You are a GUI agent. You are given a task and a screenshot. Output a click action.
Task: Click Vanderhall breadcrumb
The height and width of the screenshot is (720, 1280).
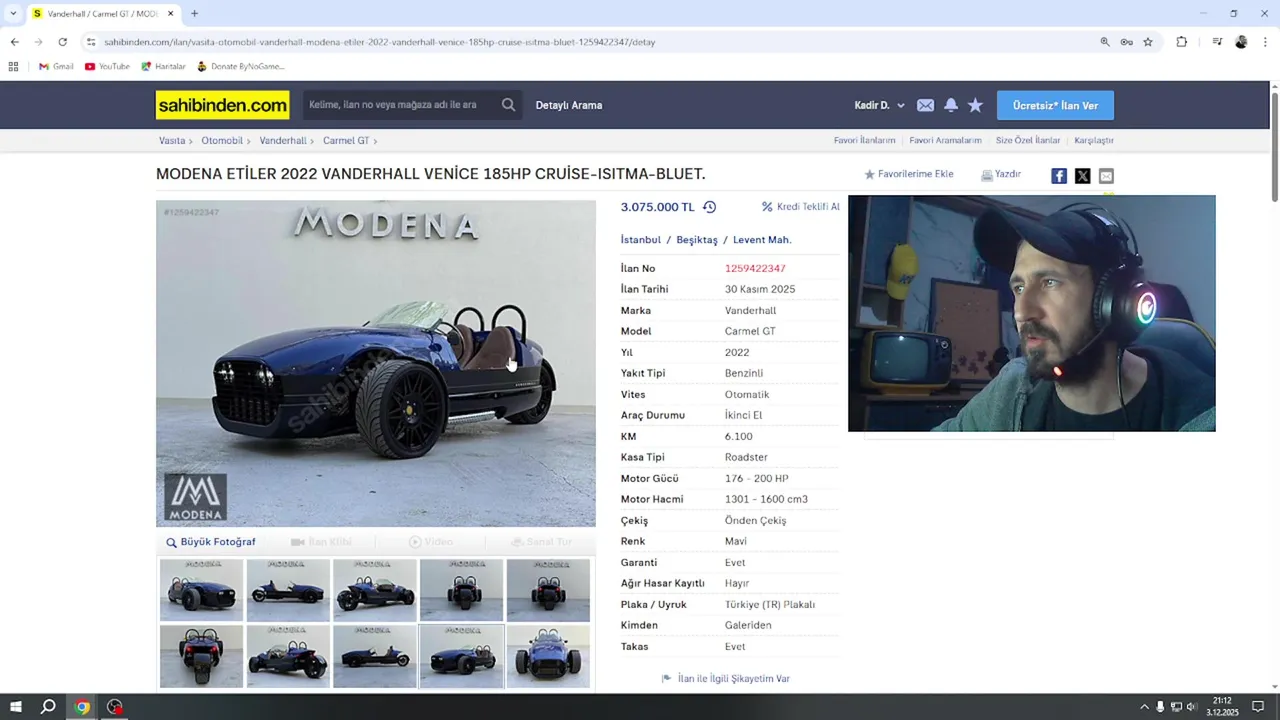pos(283,141)
